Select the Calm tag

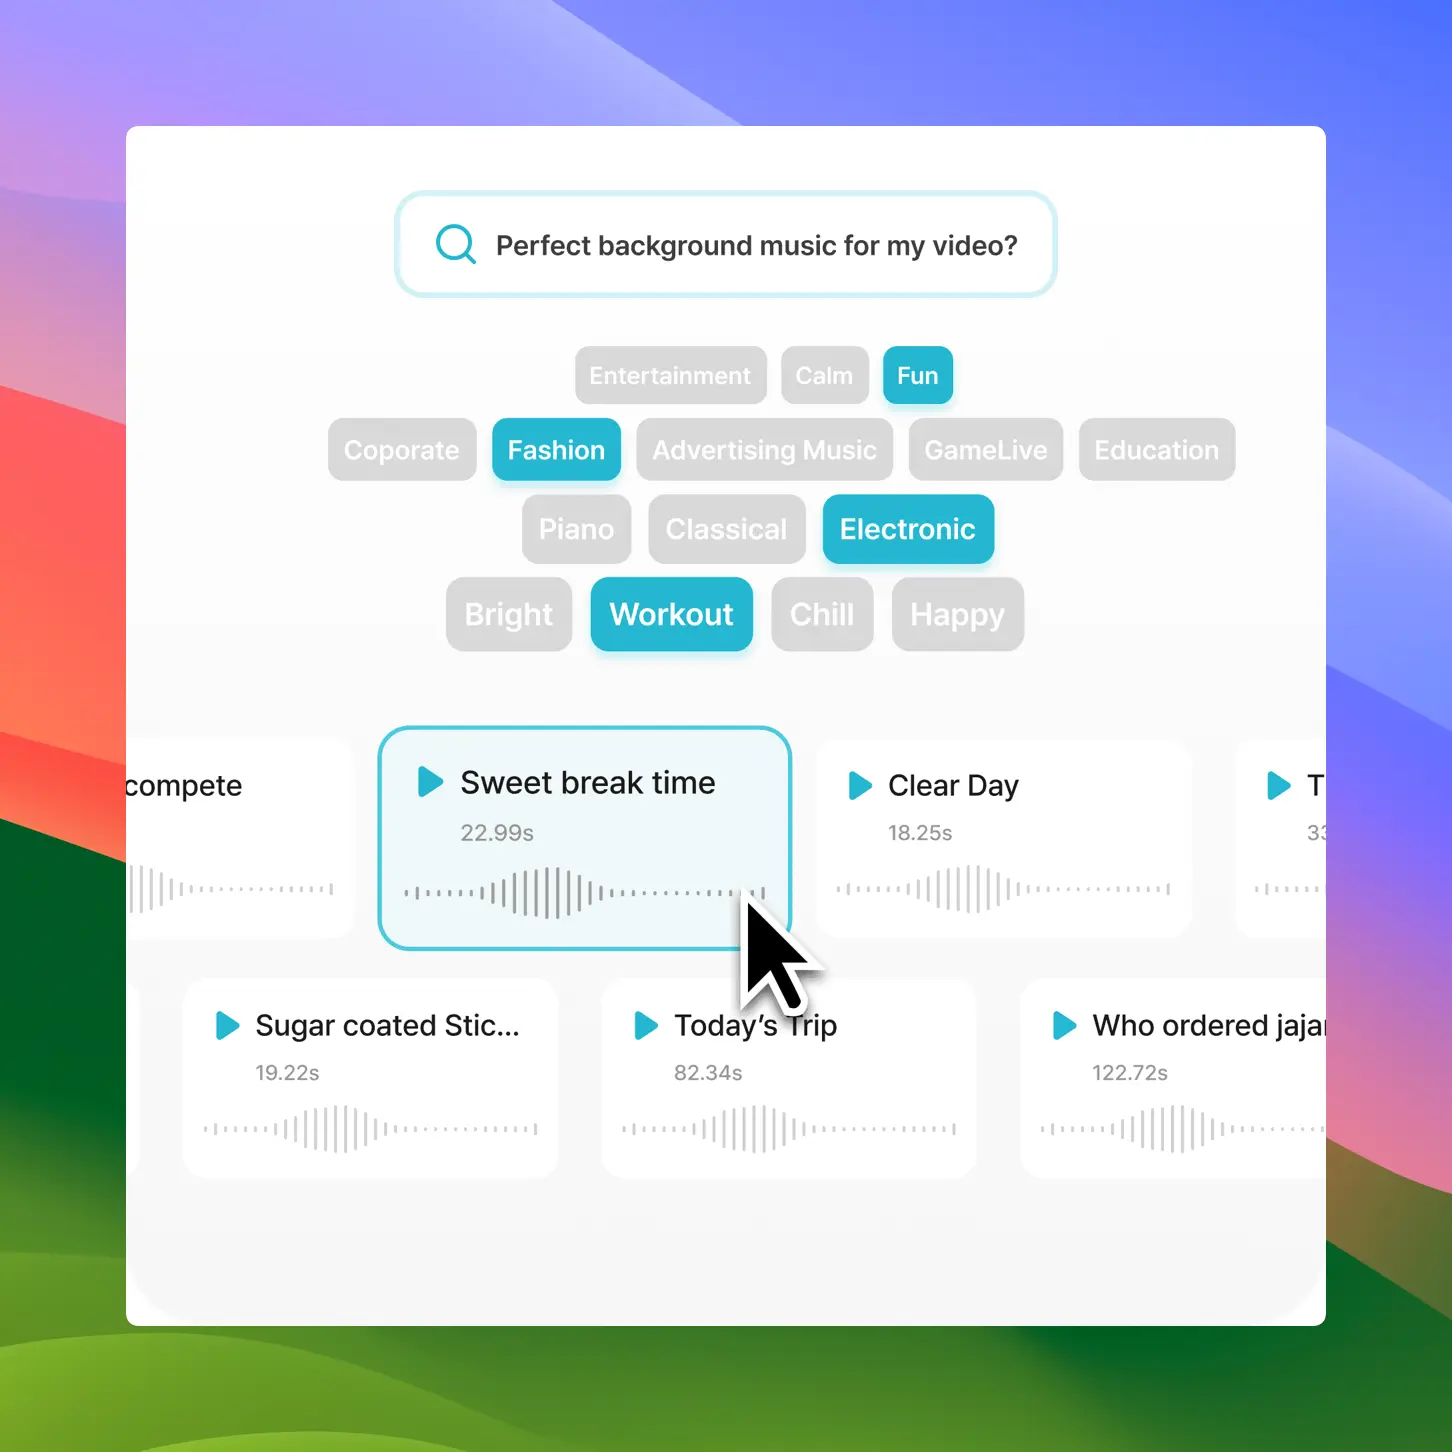(824, 376)
